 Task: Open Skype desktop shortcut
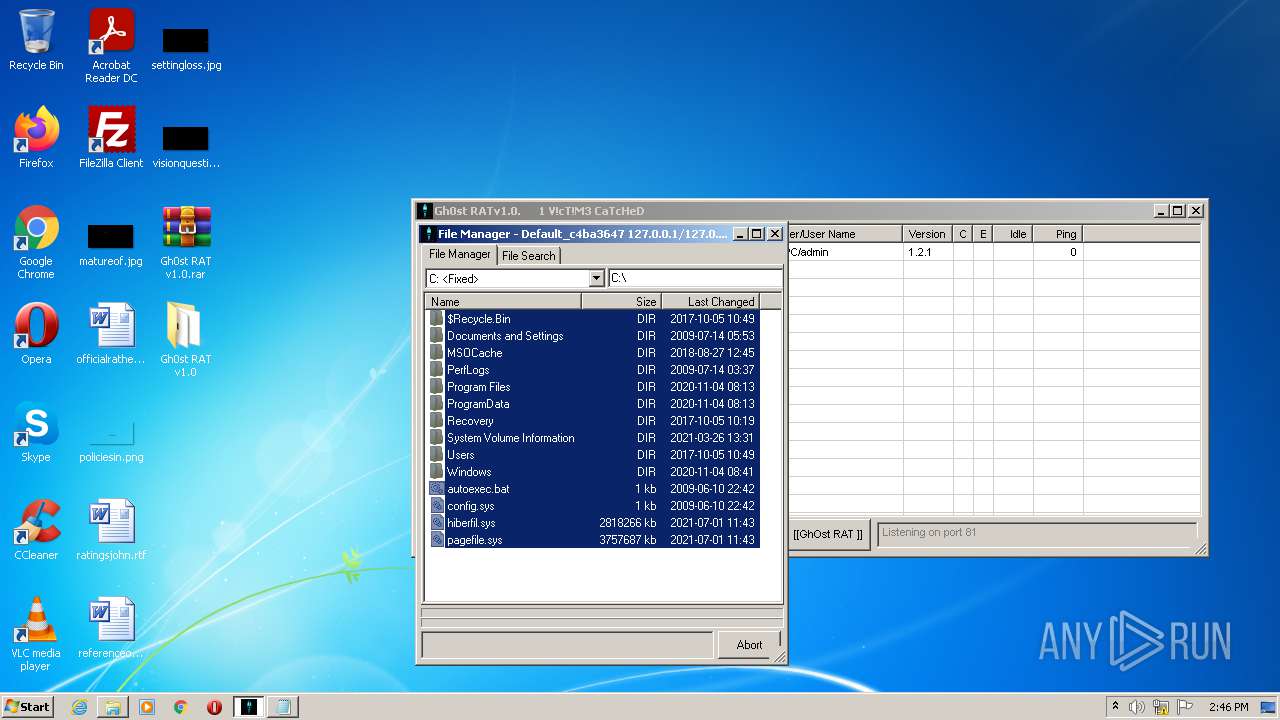point(36,432)
